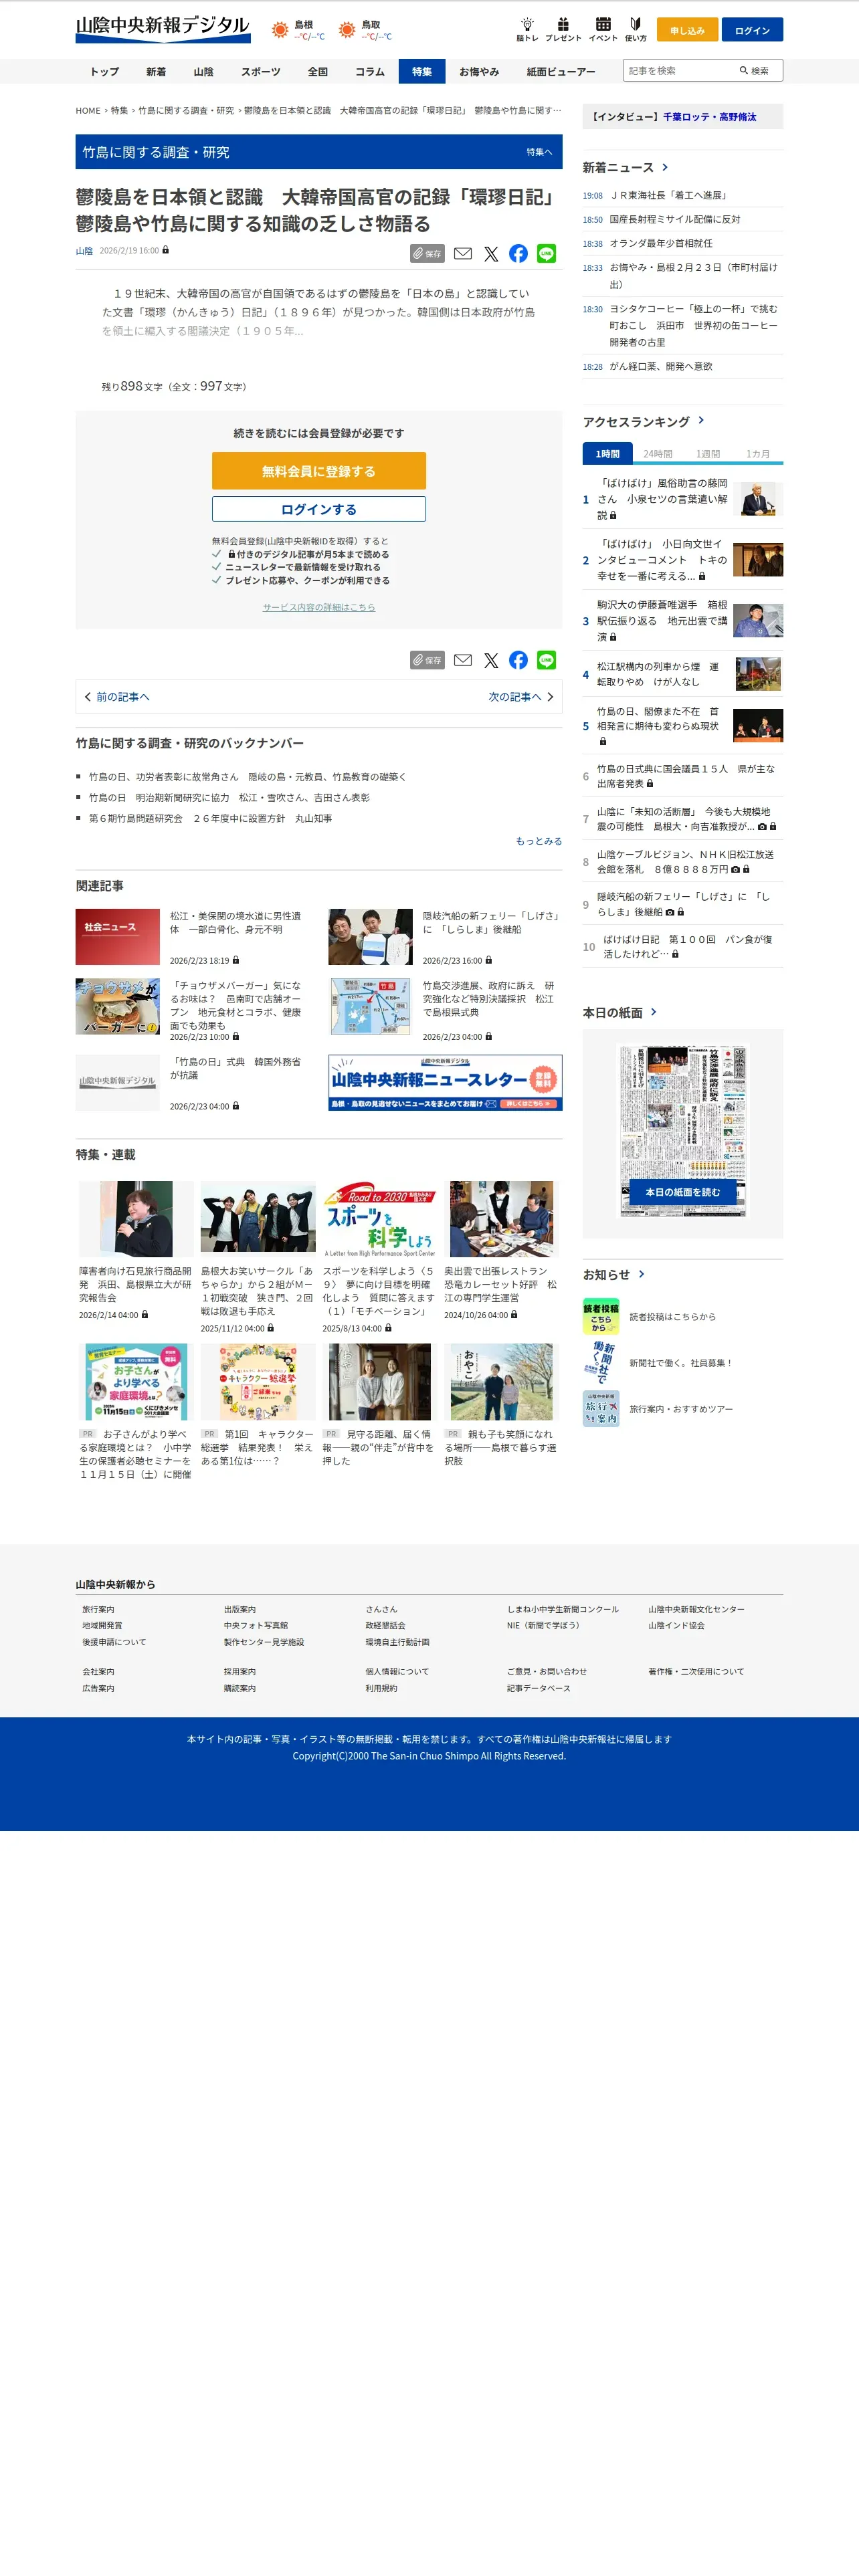Click the ログインする button
The height and width of the screenshot is (2576, 859).
click(x=319, y=509)
